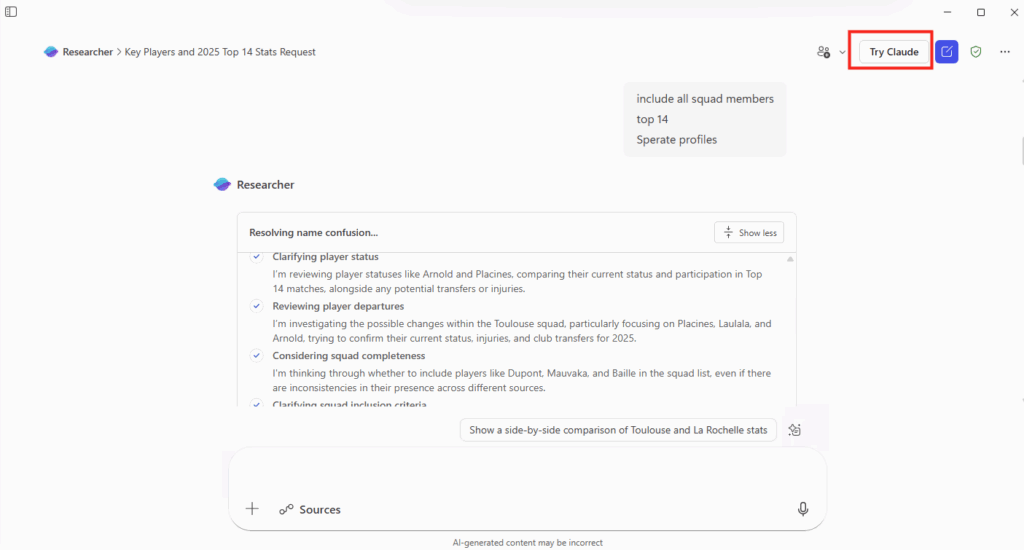
Task: Open the three-dot more options menu
Action: (1005, 52)
